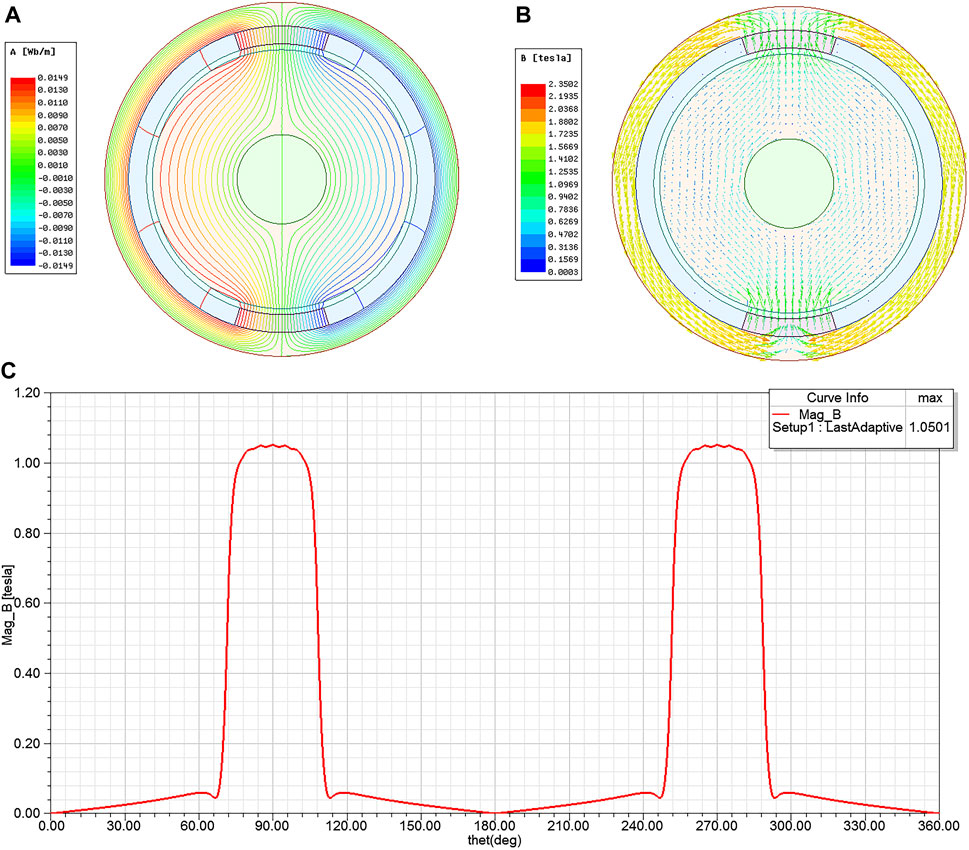This screenshot has height=850, width=969.
Task: Click the 2.0368 legend value
Action: tap(564, 109)
